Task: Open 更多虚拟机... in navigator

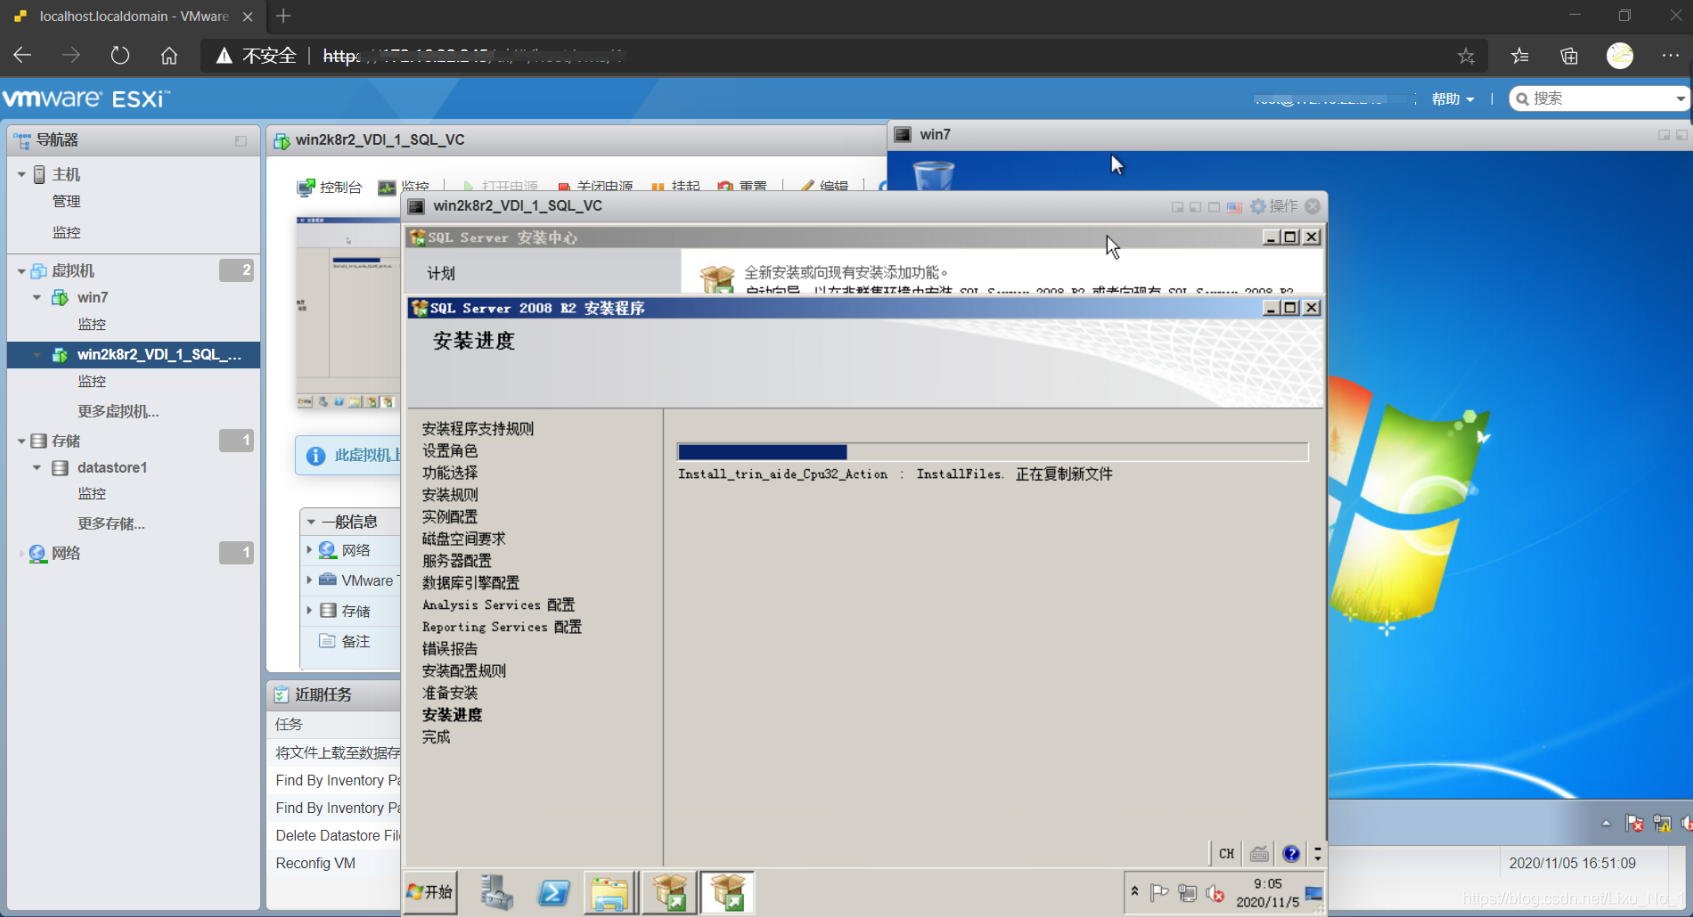Action: 118,411
